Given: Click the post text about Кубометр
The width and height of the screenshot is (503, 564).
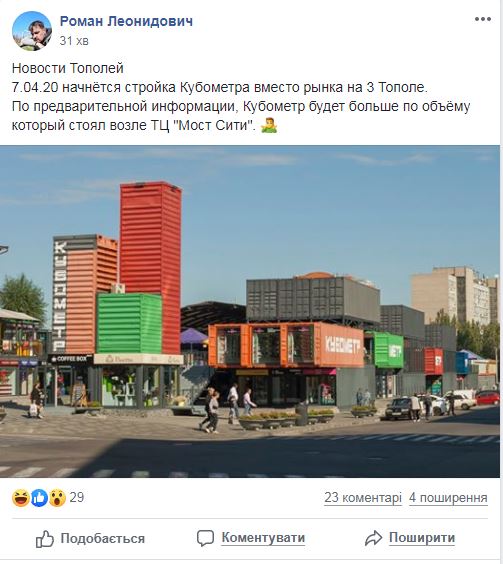Looking at the screenshot, I should [241, 97].
